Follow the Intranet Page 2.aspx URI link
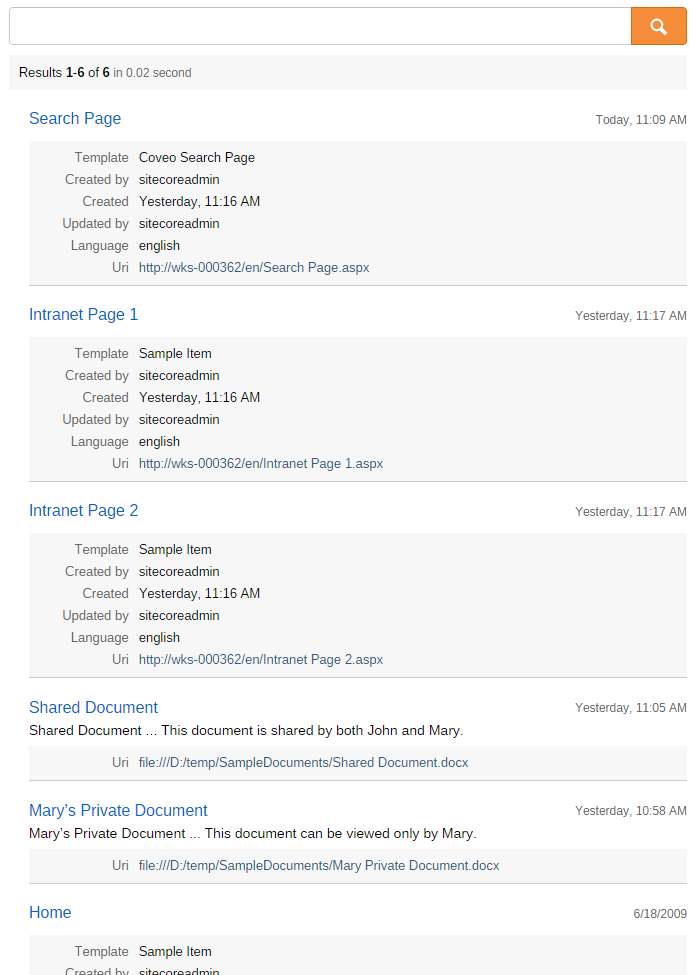This screenshot has height=975, width=693. pyautogui.click(x=261, y=659)
